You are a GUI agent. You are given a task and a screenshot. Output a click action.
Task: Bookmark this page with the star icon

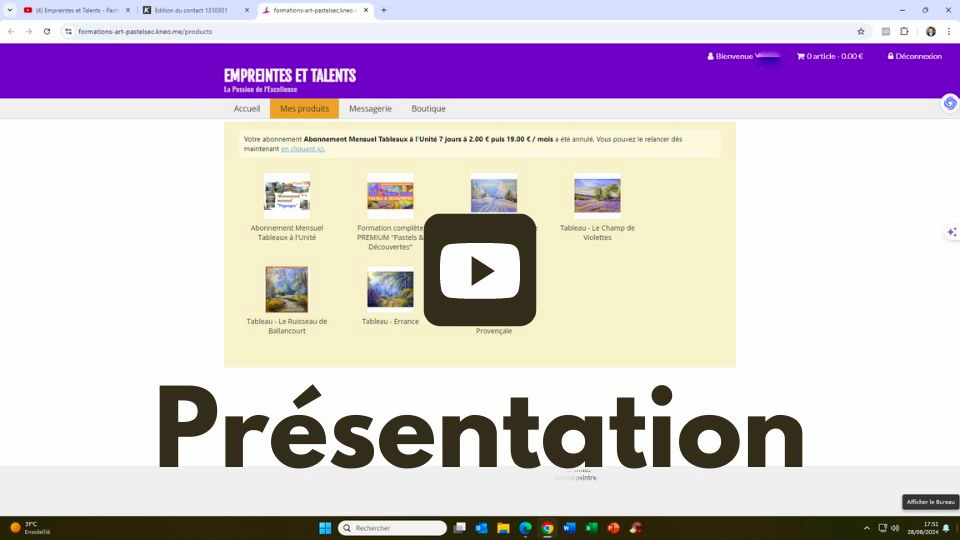pos(860,31)
